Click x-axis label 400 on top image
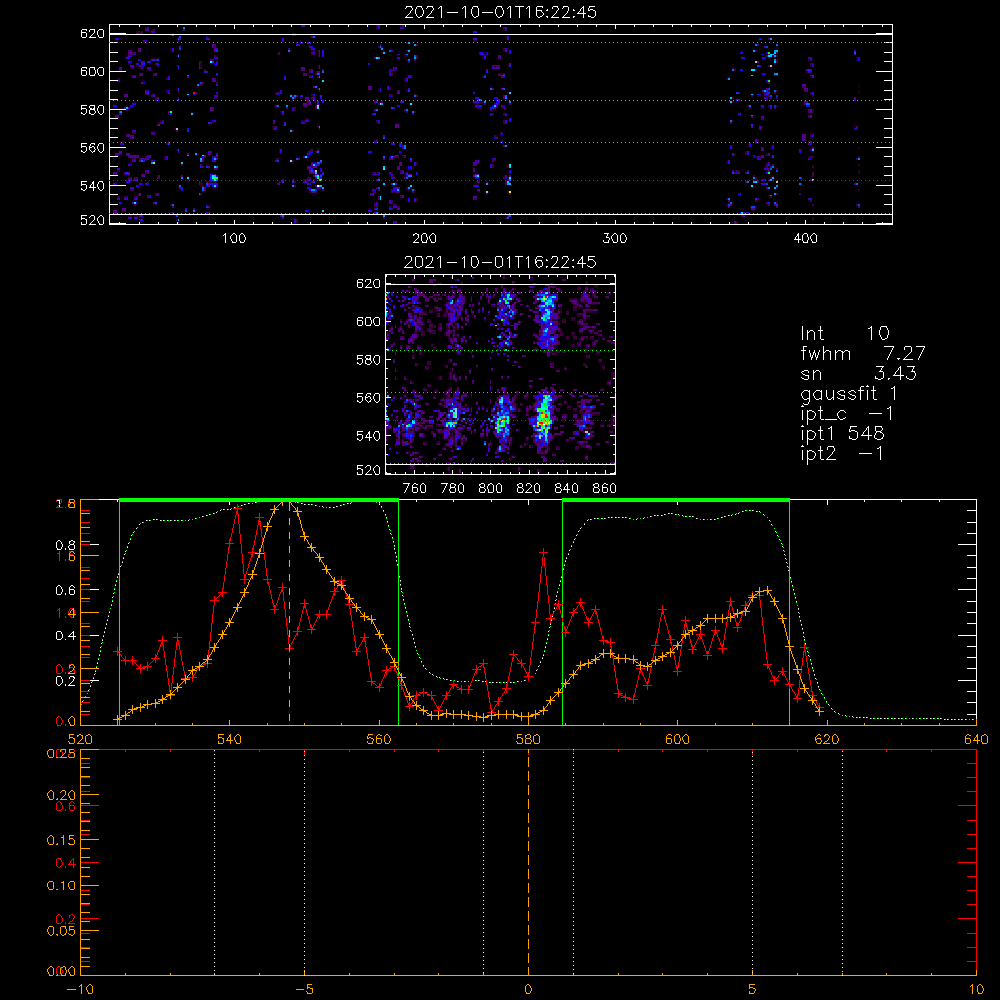The image size is (1000, 1000). [x=805, y=239]
